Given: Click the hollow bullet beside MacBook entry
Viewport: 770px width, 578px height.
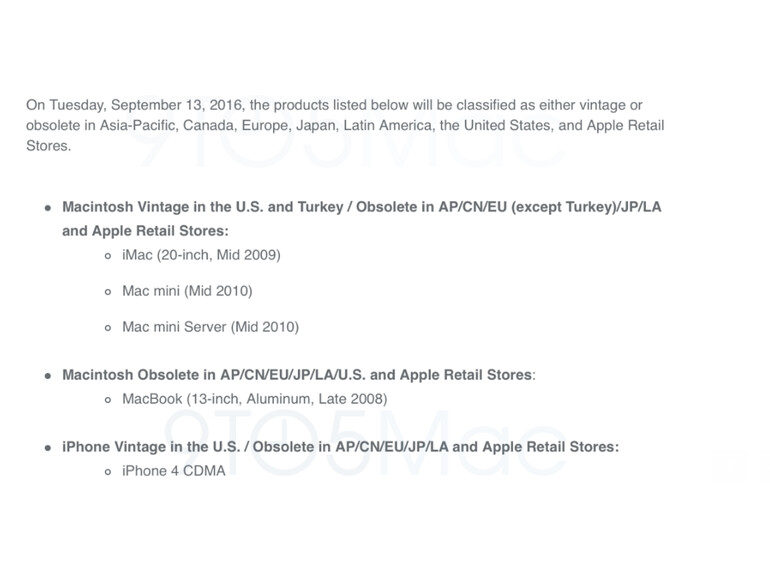Looking at the screenshot, I should click(109, 400).
